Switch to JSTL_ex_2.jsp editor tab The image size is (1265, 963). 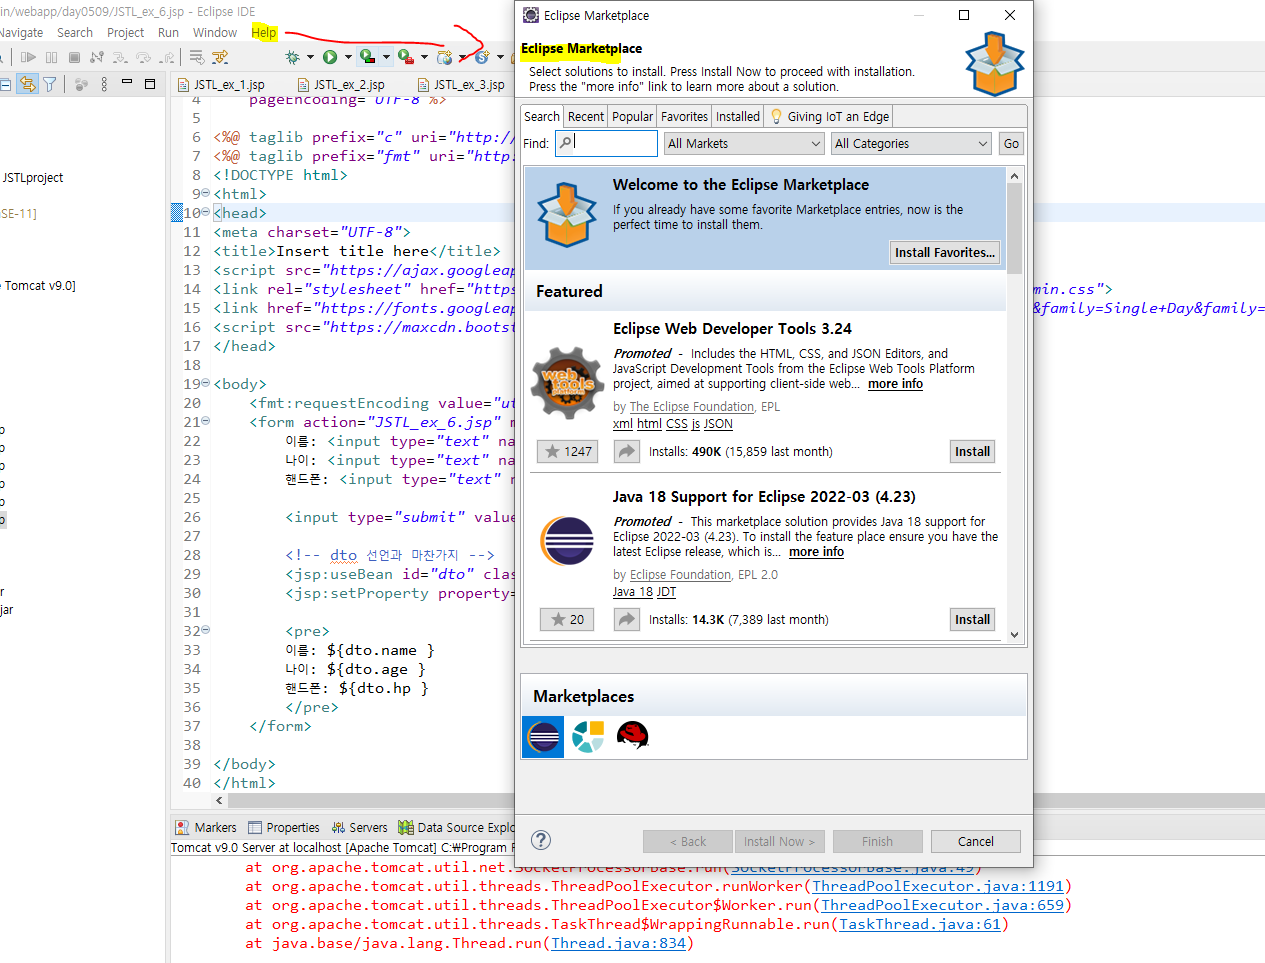pyautogui.click(x=341, y=85)
